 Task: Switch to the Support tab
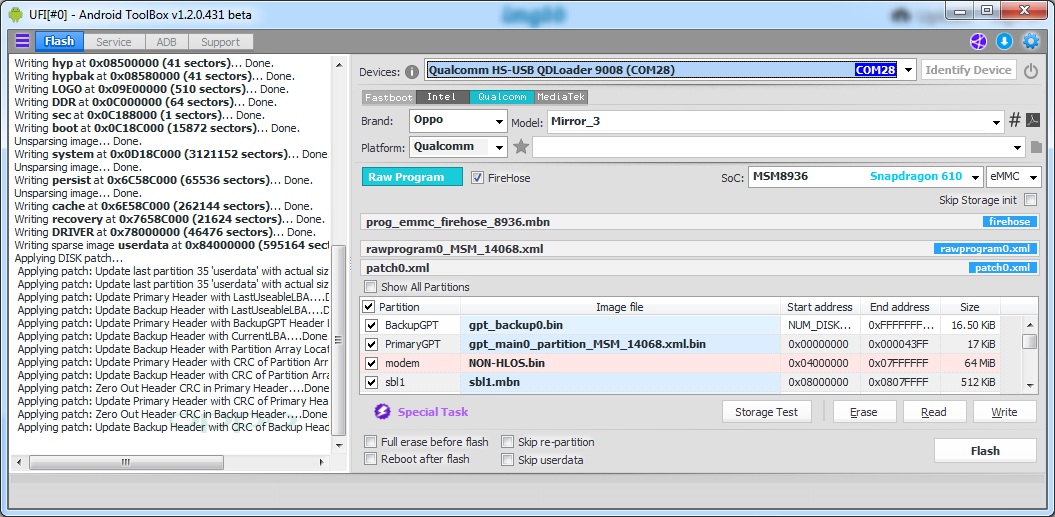coord(220,42)
